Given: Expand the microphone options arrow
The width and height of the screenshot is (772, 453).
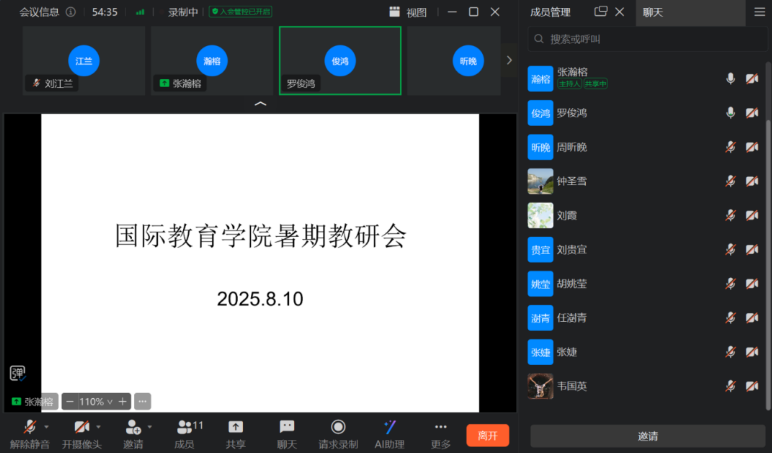Looking at the screenshot, I should pyautogui.click(x=46, y=426).
